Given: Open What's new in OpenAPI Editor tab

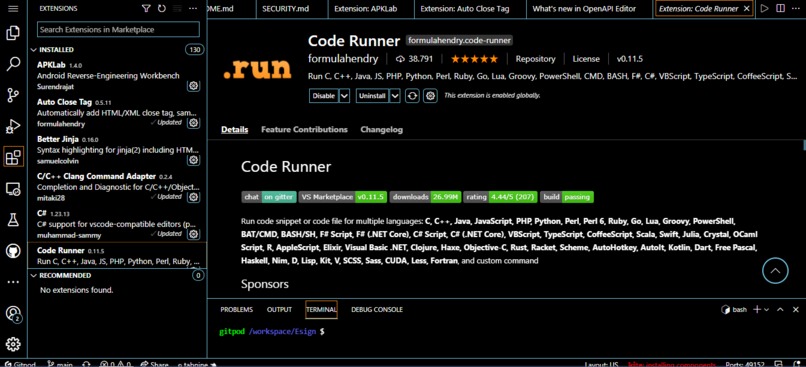Looking at the screenshot, I should coord(584,9).
